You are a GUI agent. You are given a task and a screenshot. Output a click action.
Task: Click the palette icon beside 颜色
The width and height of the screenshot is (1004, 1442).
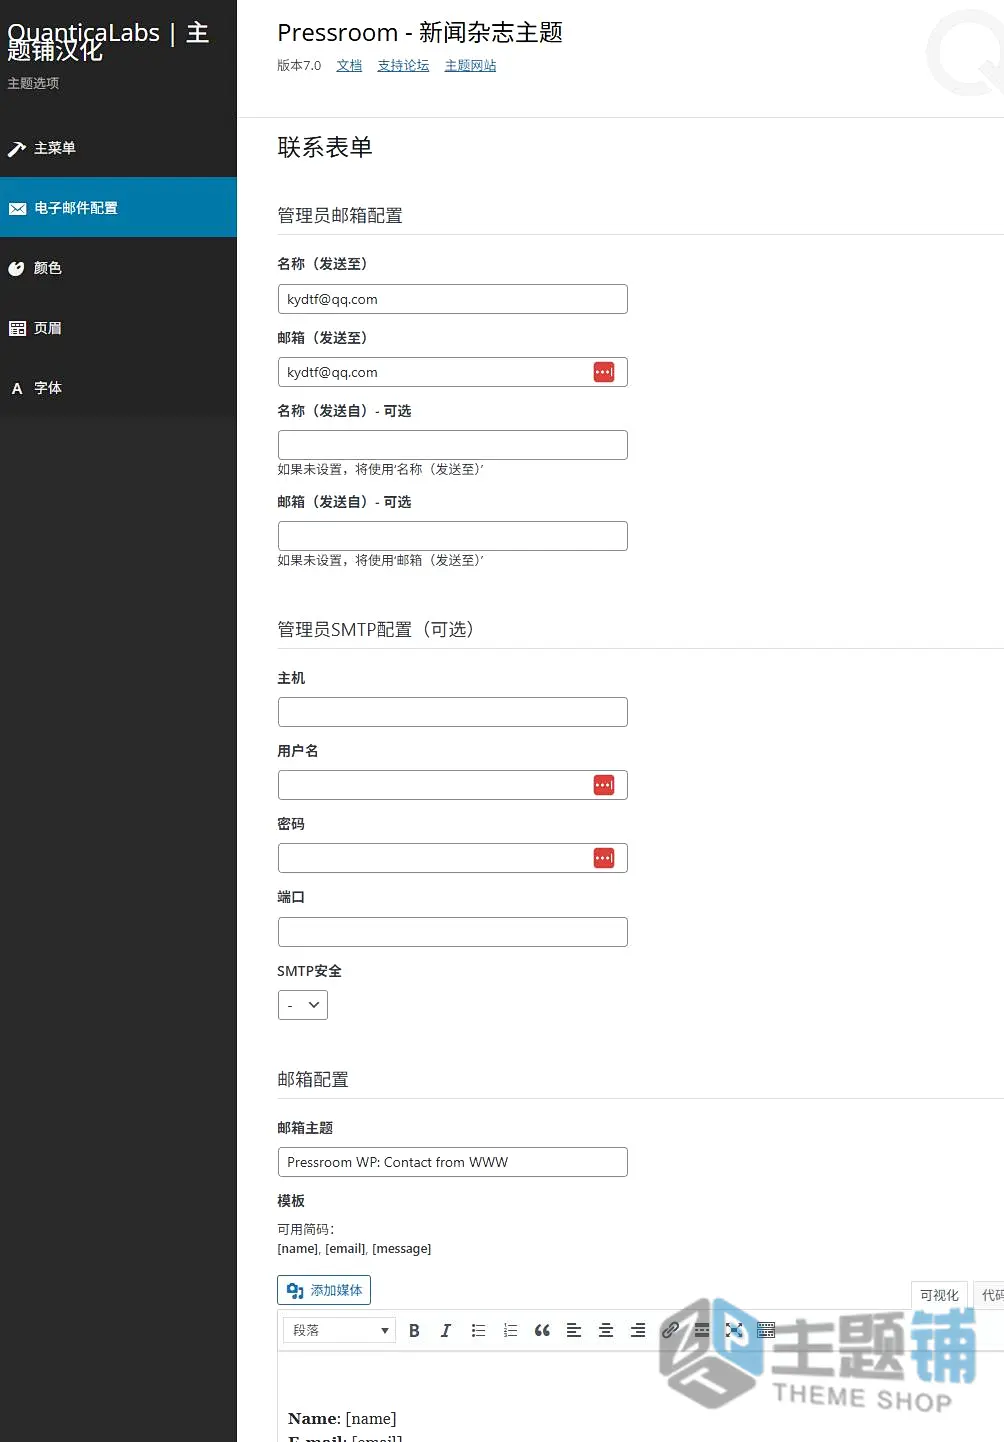tap(16, 269)
